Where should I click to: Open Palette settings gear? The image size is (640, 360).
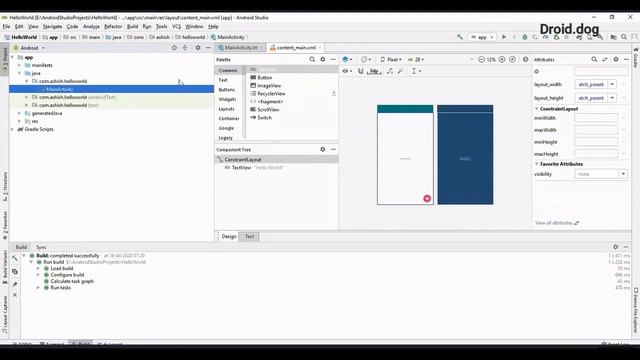tap(323, 59)
